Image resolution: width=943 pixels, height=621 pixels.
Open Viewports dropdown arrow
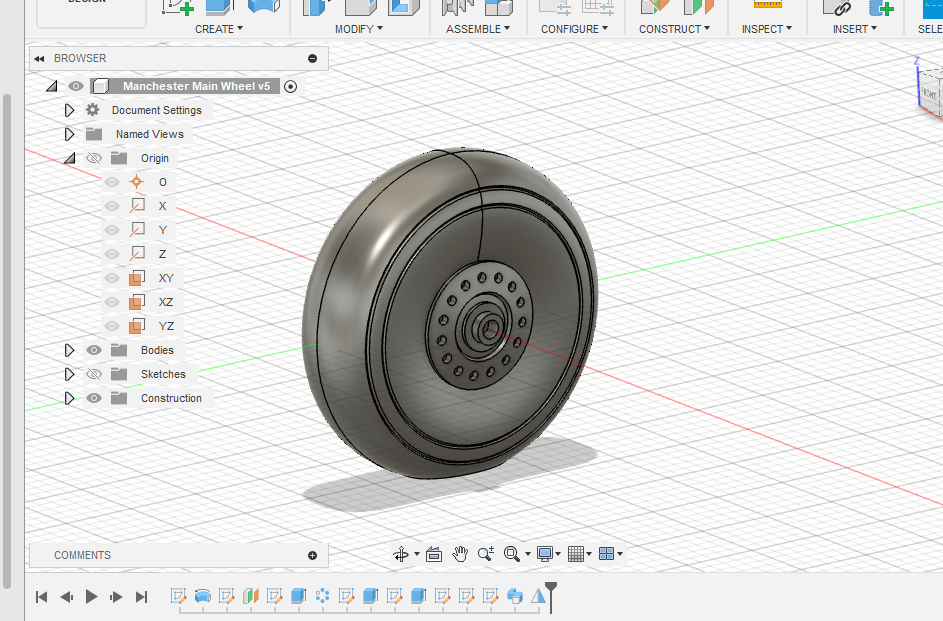tap(620, 554)
